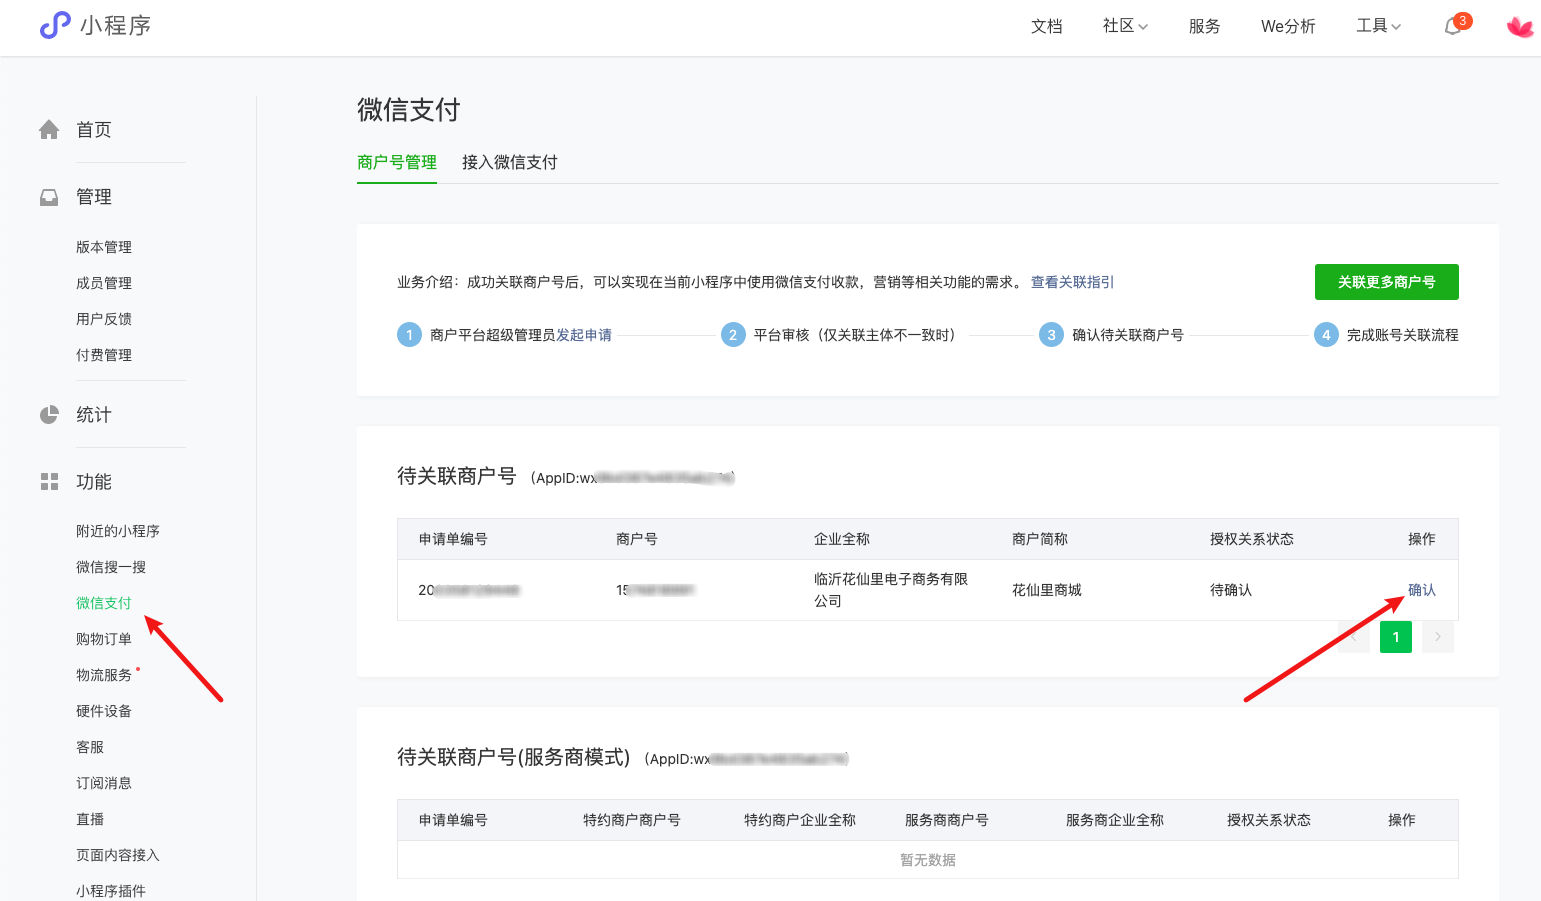Screen dimensions: 1541x901
Task: Click the home icon beside 首页
Action: tap(49, 130)
